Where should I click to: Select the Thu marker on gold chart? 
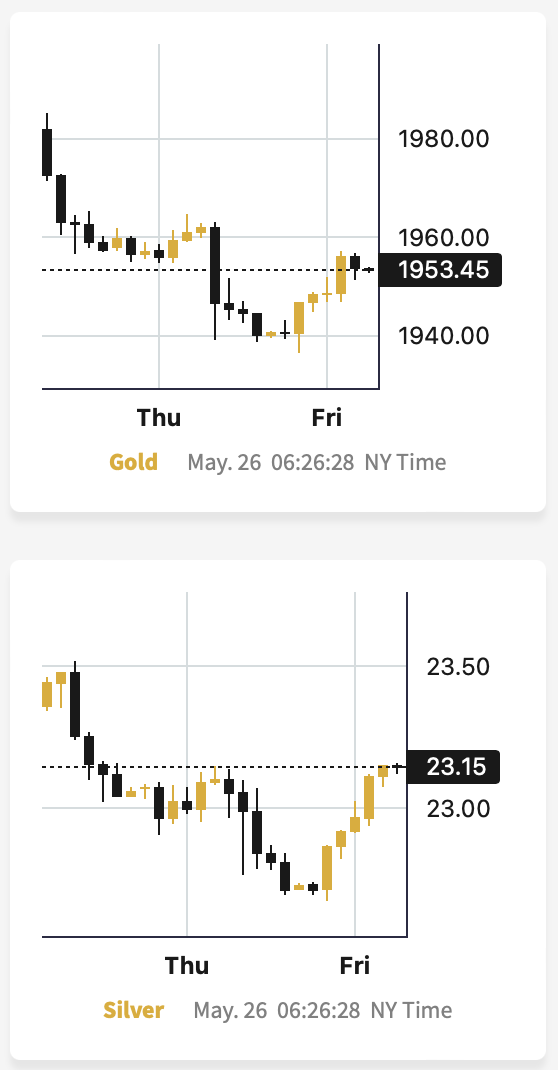pos(159,417)
